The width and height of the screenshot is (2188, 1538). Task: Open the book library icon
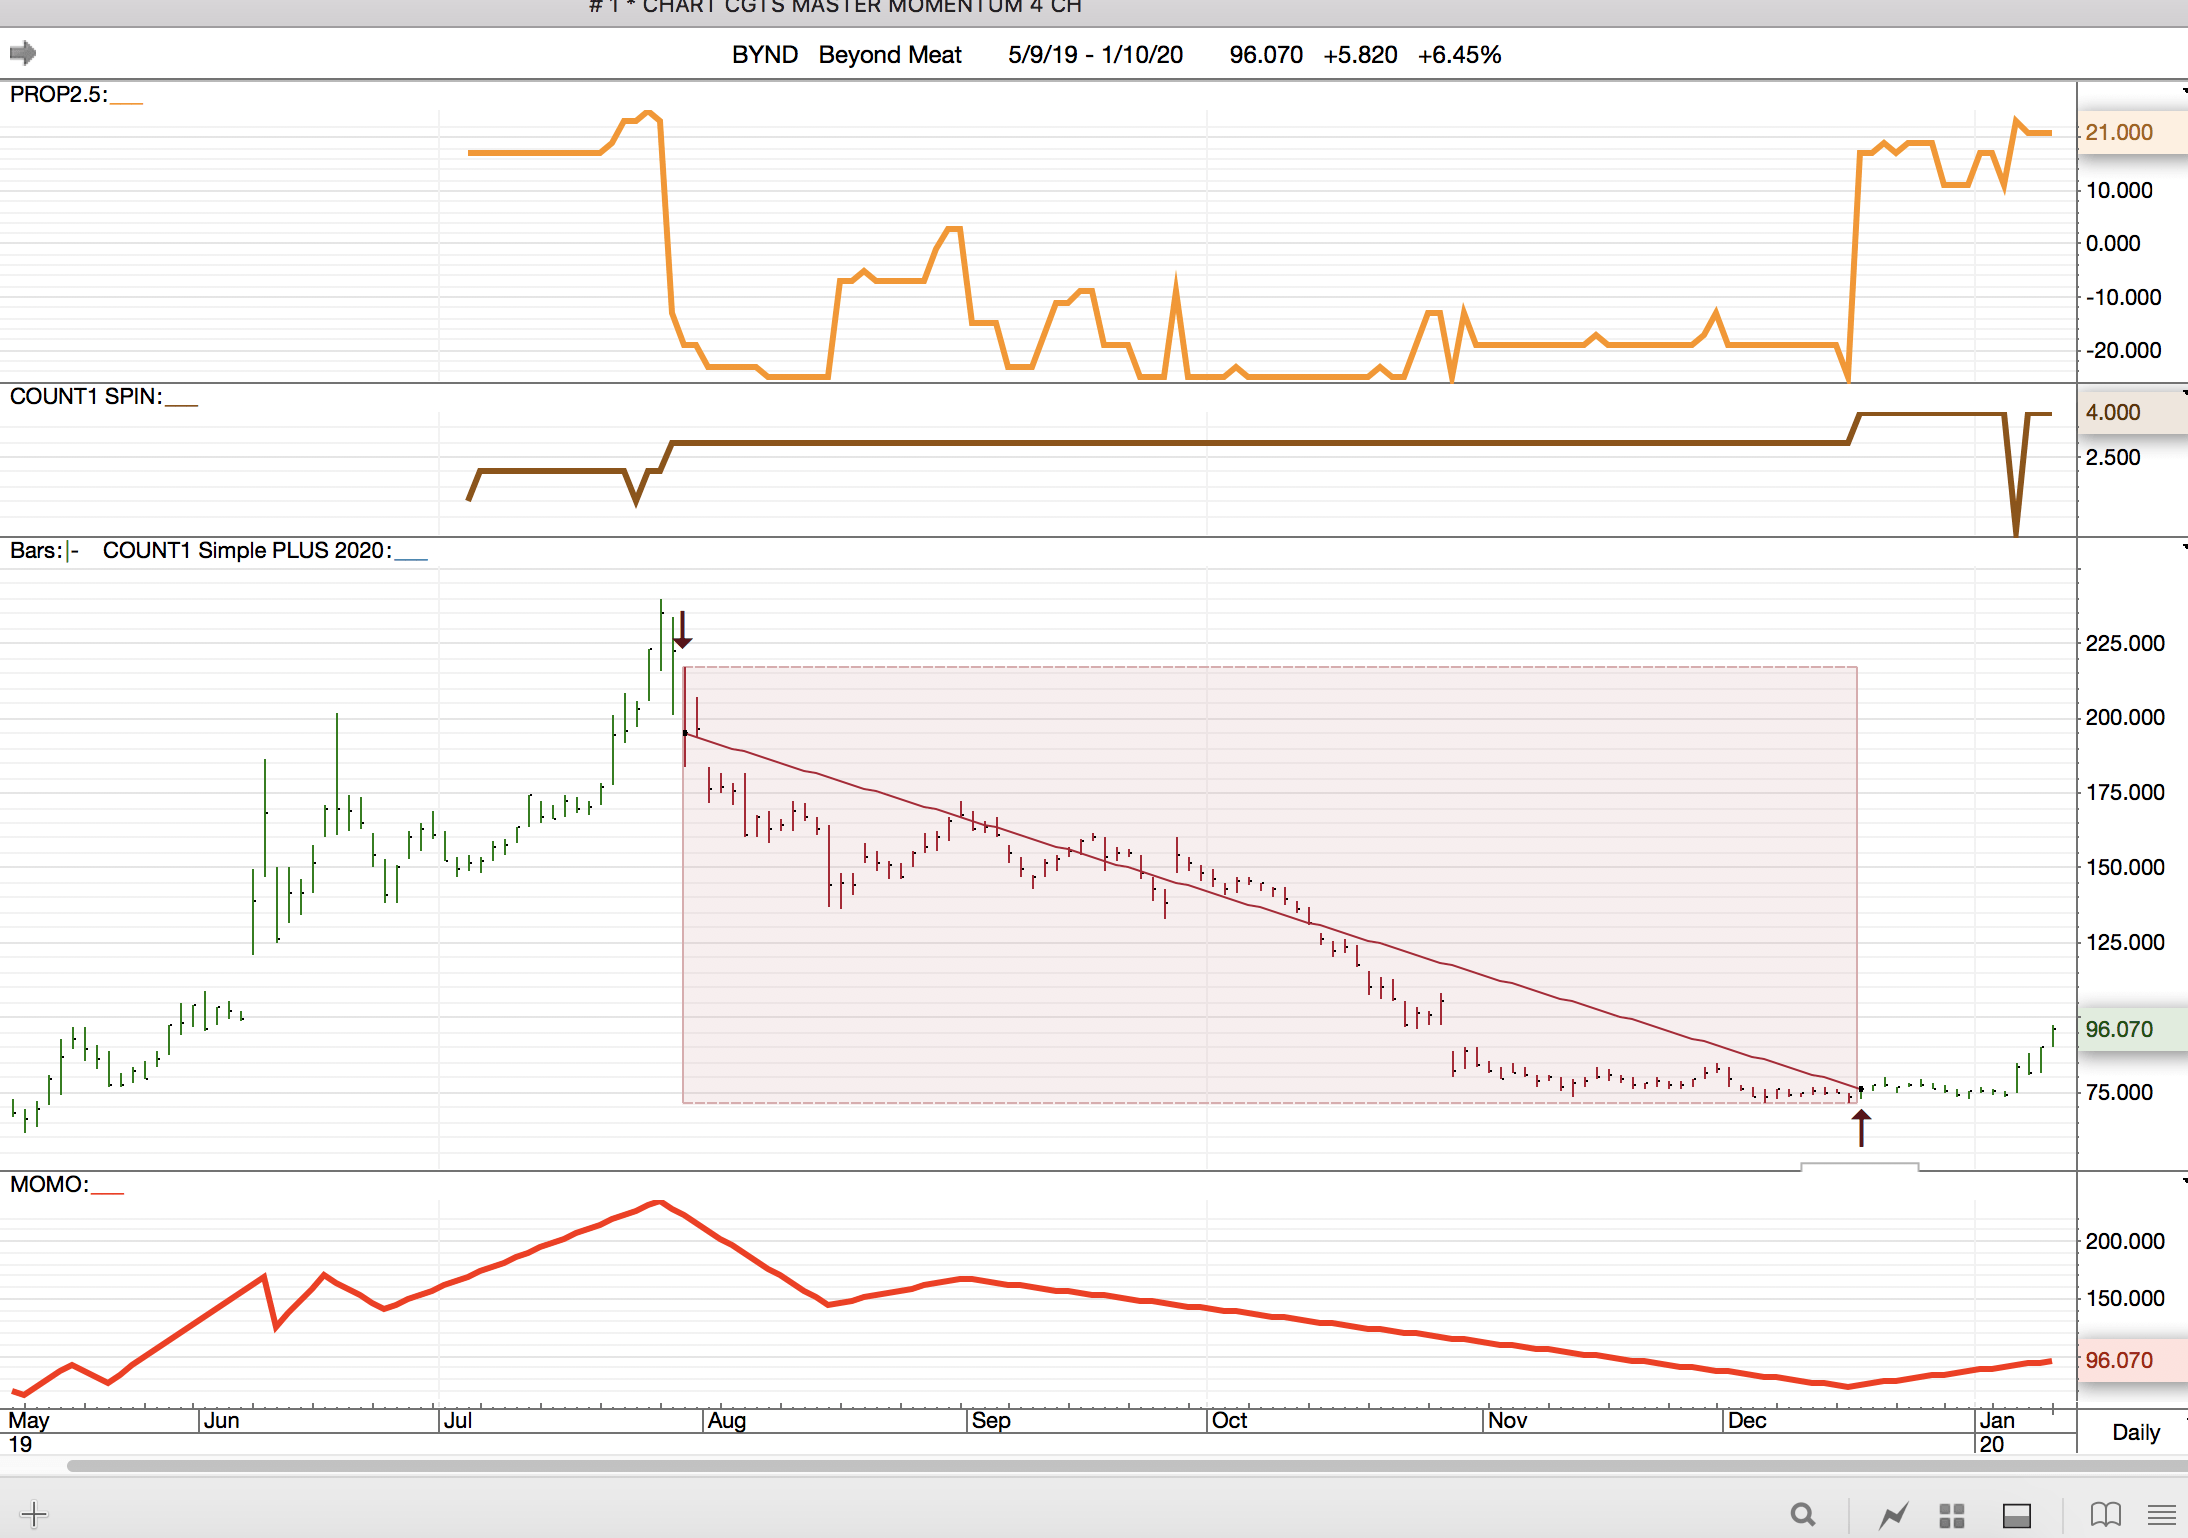(2105, 1515)
